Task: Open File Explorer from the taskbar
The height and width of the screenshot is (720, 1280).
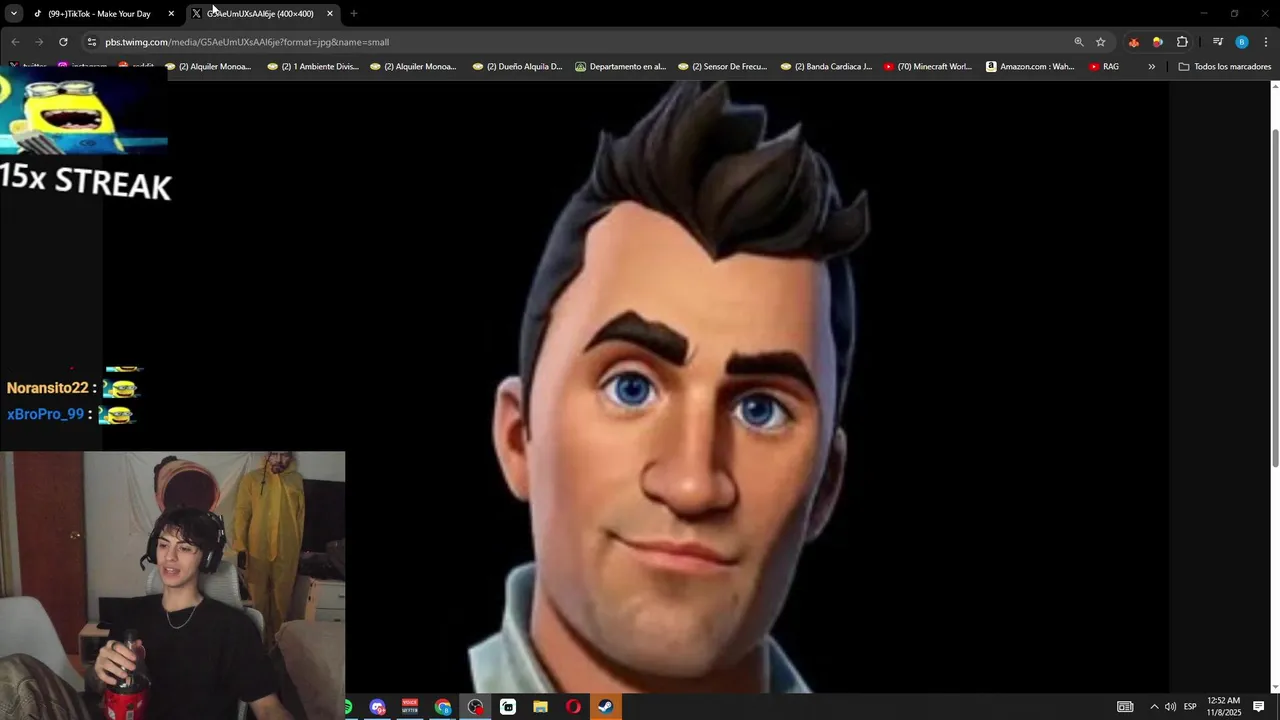Action: click(540, 707)
